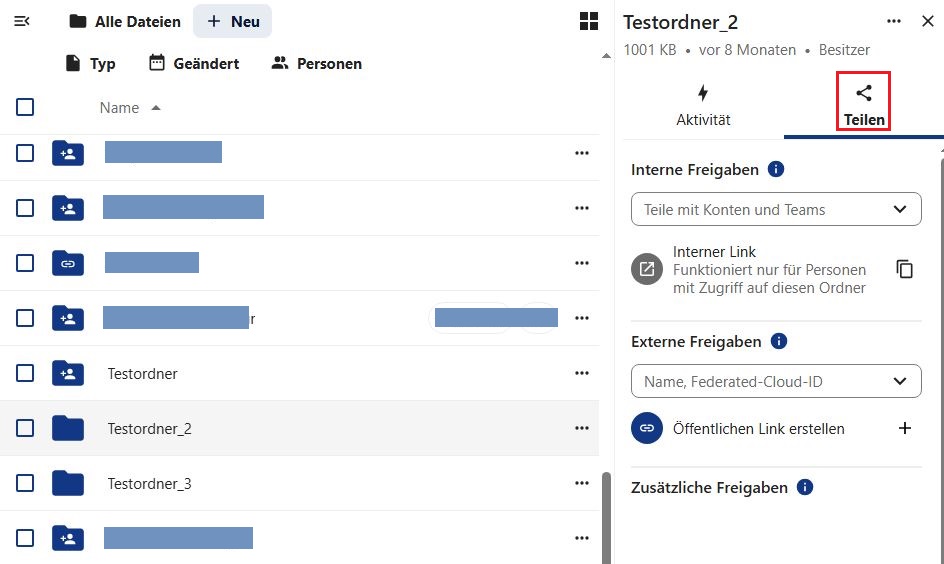
Task: Copy the internal link to clipboard
Action: tap(905, 269)
